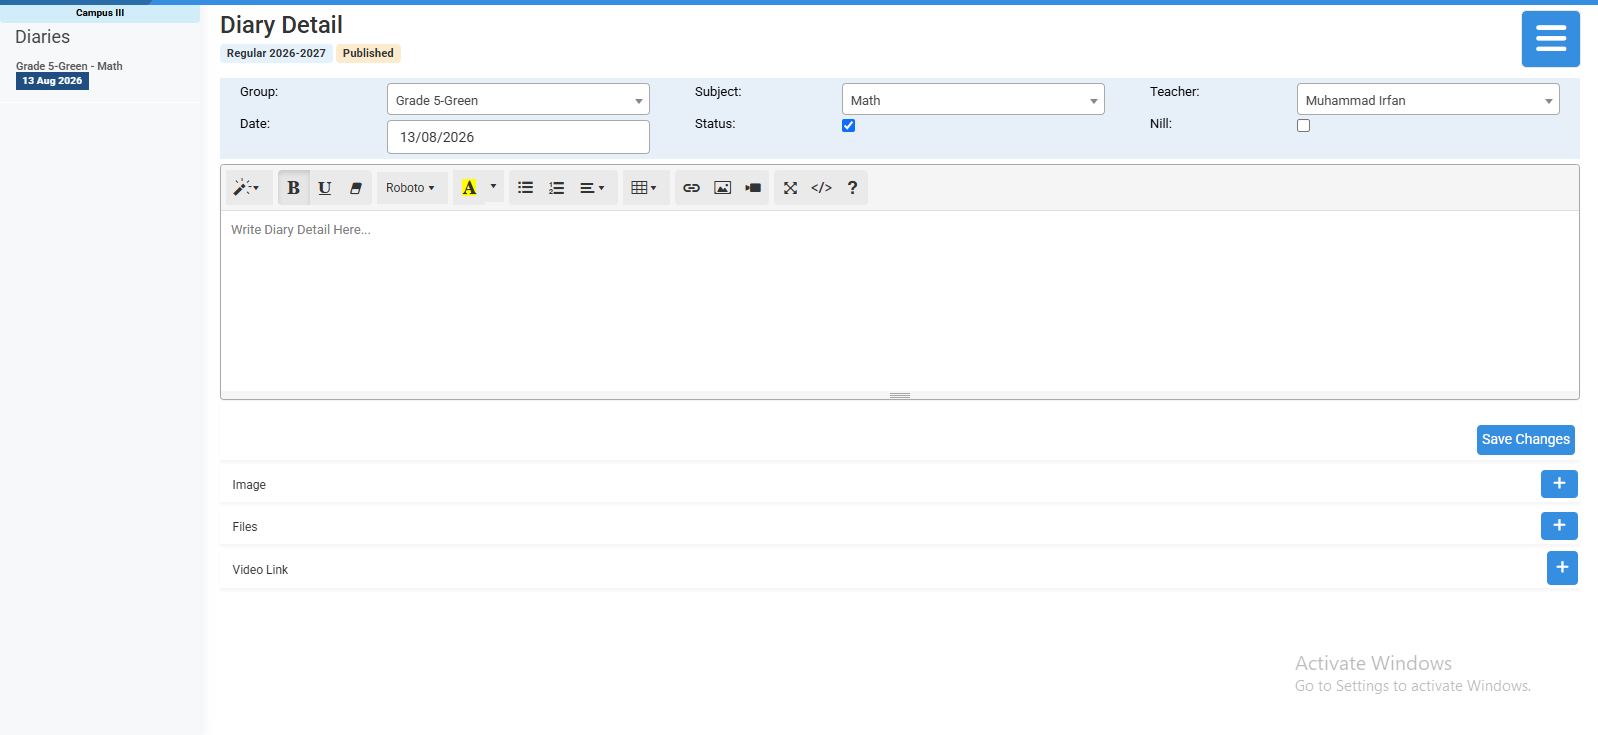This screenshot has width=1598, height=735.
Task: Save the diary with Save Changes
Action: click(x=1526, y=440)
